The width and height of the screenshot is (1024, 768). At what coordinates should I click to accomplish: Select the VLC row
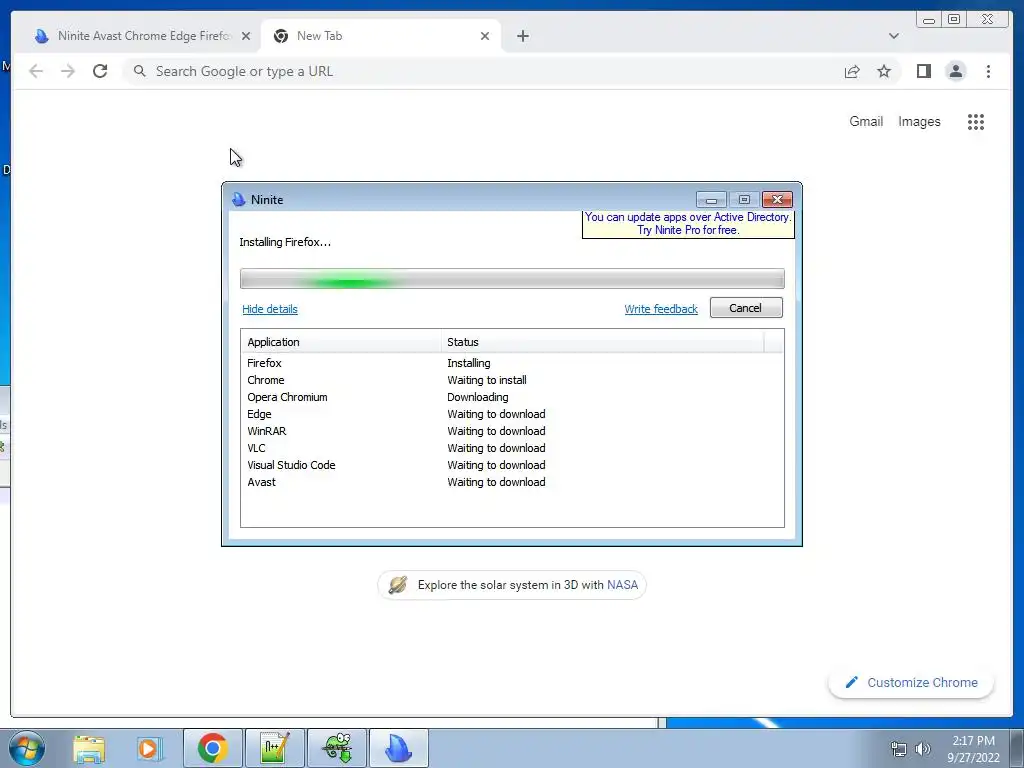512,448
